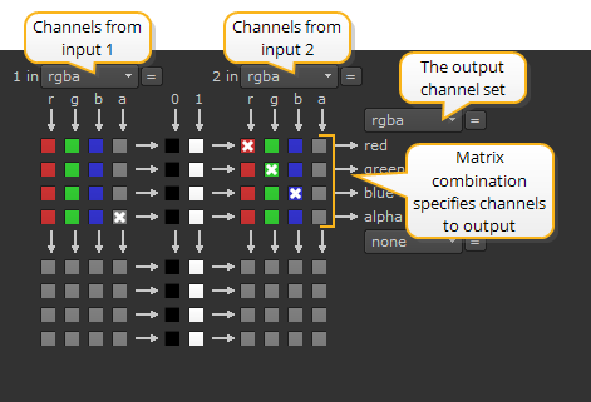This screenshot has width=591, height=402.
Task: Open the 2 in rgba channel dropdown
Action: pyautogui.click(x=289, y=77)
